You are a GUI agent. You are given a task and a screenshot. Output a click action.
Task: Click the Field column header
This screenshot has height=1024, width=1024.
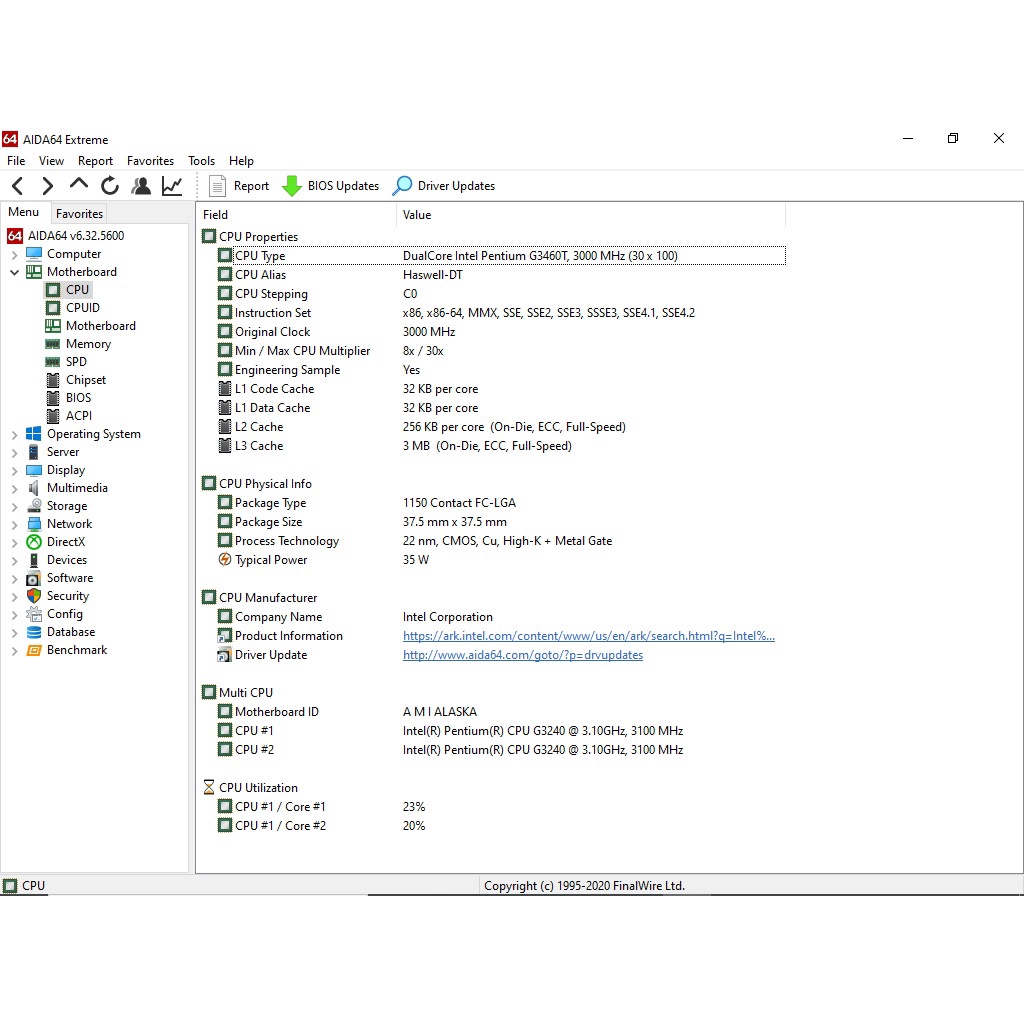(297, 215)
